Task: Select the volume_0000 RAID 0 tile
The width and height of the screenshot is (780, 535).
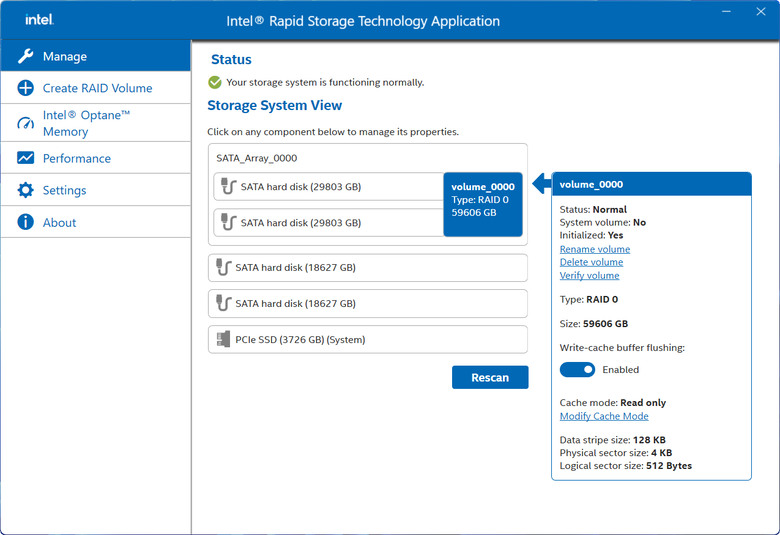Action: coord(483,204)
